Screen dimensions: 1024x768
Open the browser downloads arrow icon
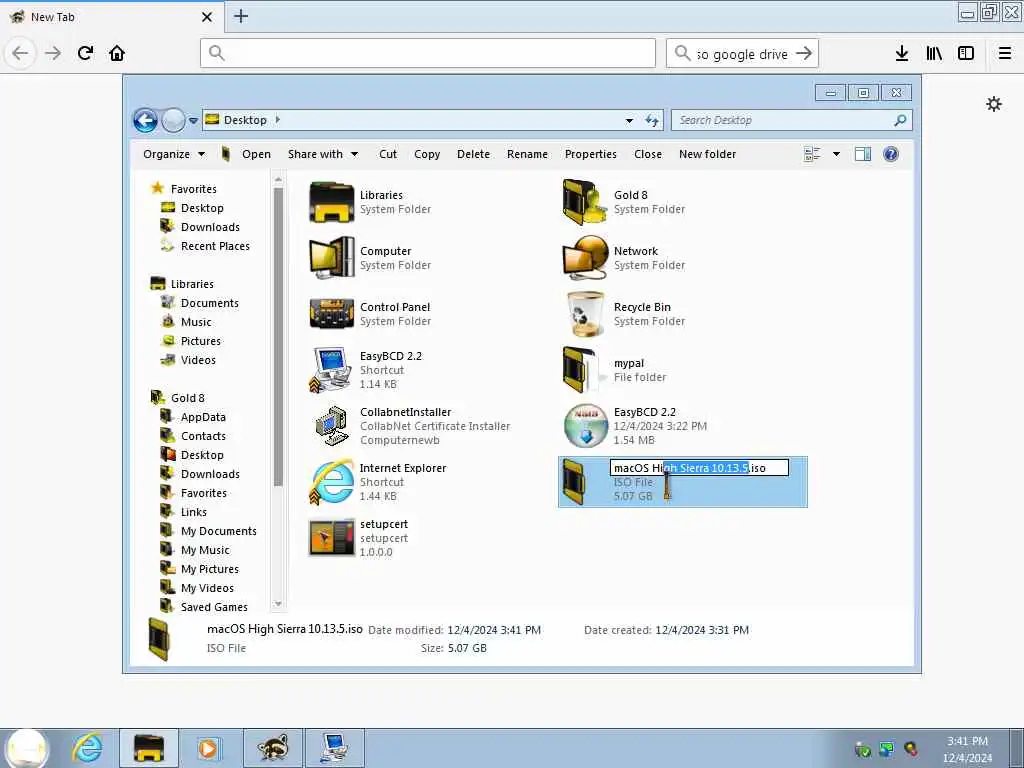click(902, 54)
